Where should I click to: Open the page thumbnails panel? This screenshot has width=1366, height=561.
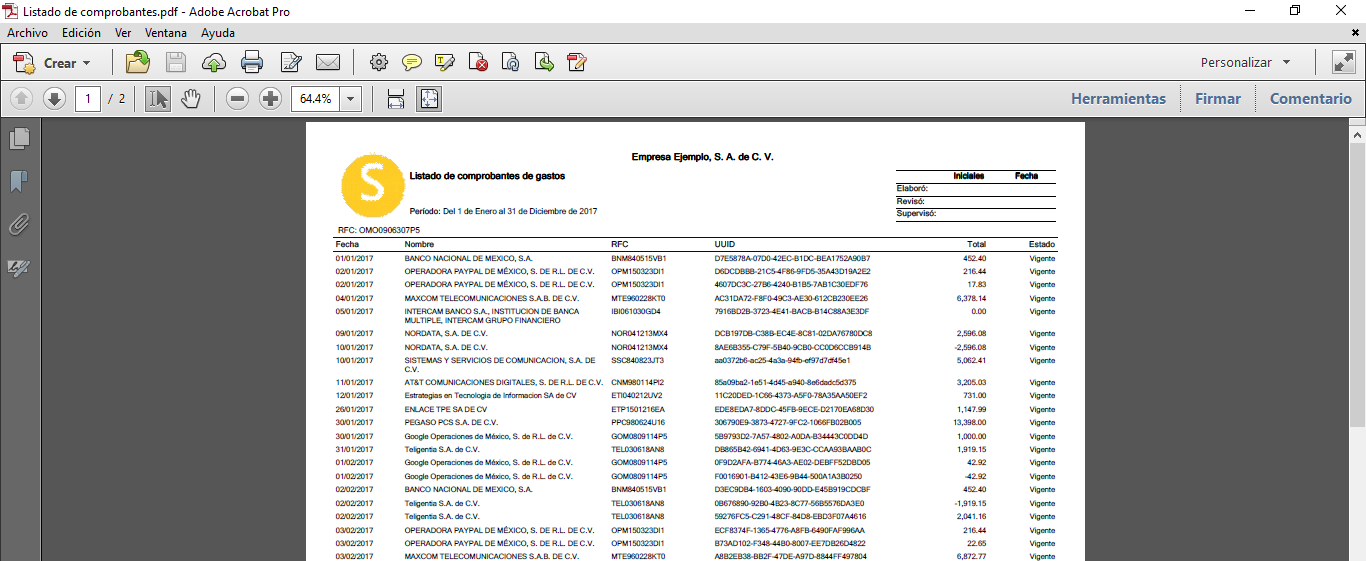click(x=19, y=139)
